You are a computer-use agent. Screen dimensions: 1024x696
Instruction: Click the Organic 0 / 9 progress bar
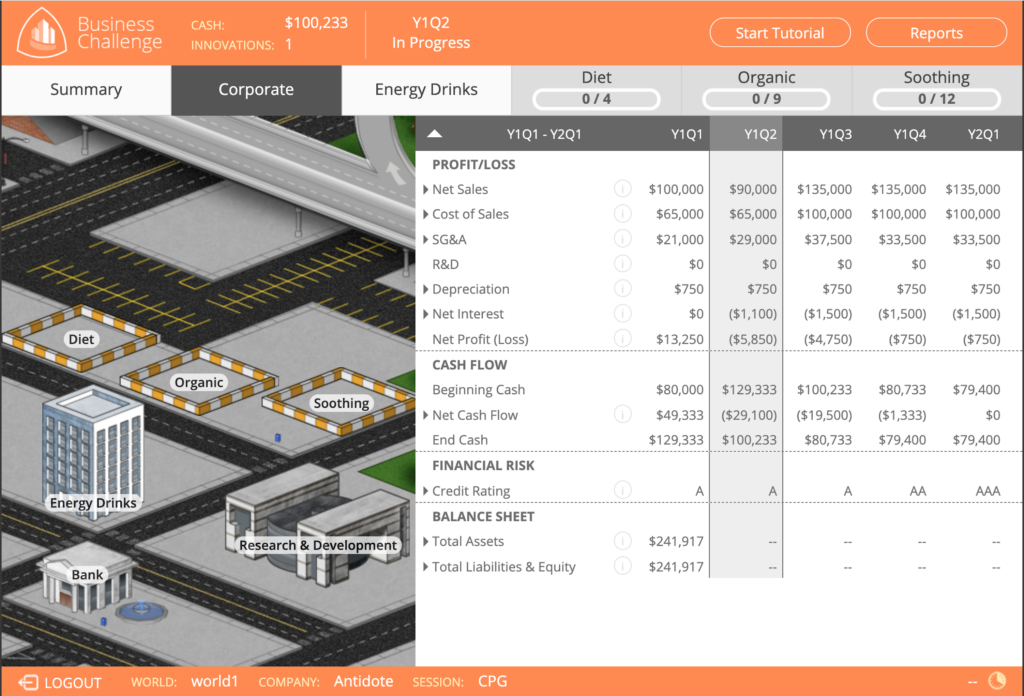coord(766,99)
